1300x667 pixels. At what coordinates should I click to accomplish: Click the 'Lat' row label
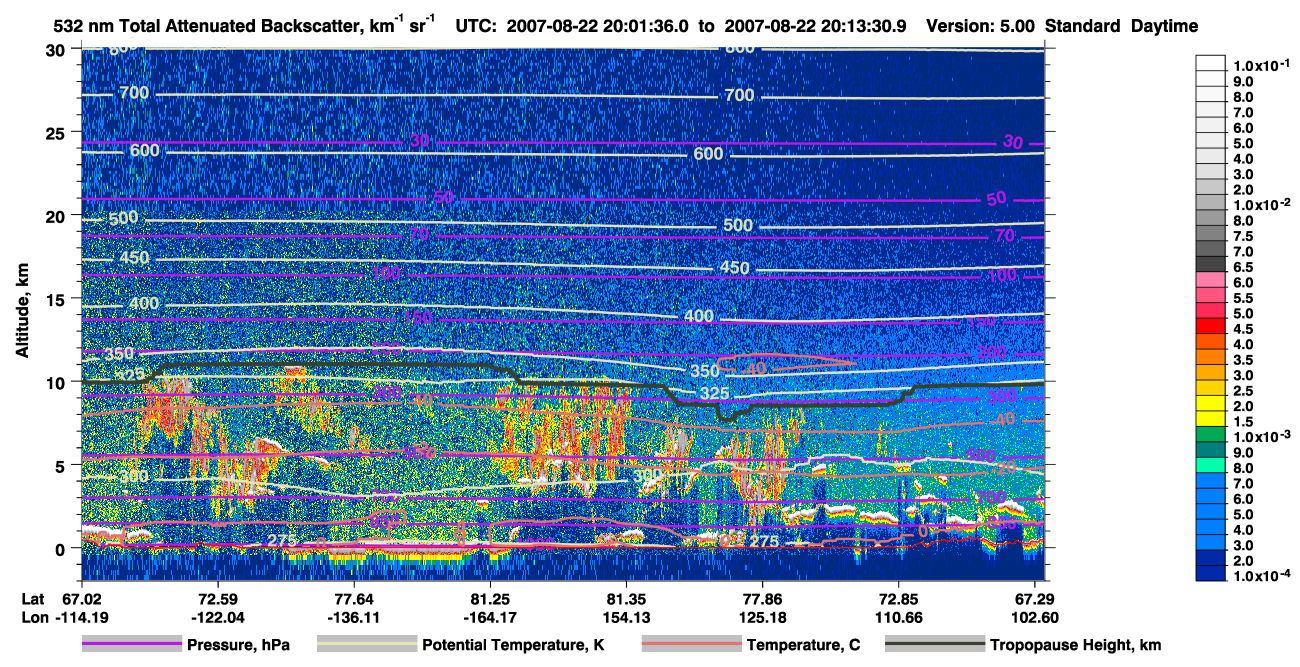(33, 598)
